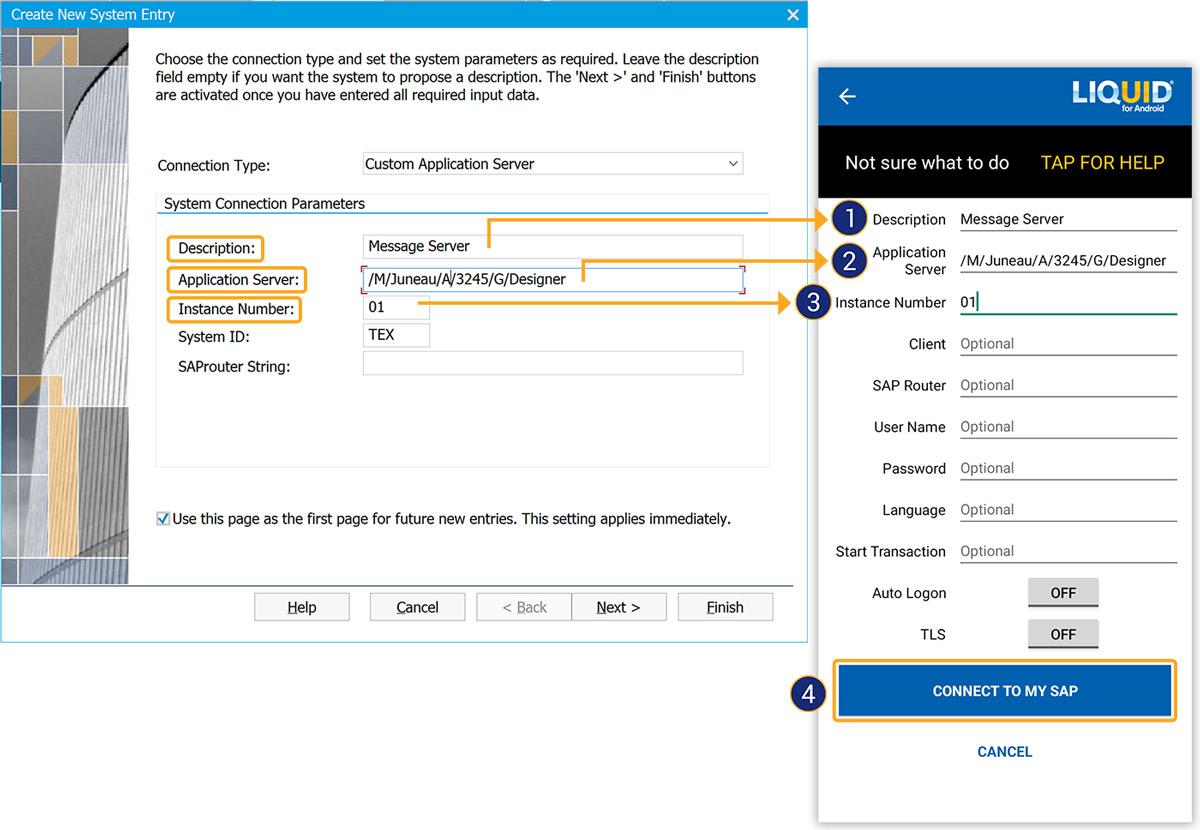Tap the Language optional field
The width and height of the screenshot is (1200, 830).
click(x=1068, y=510)
